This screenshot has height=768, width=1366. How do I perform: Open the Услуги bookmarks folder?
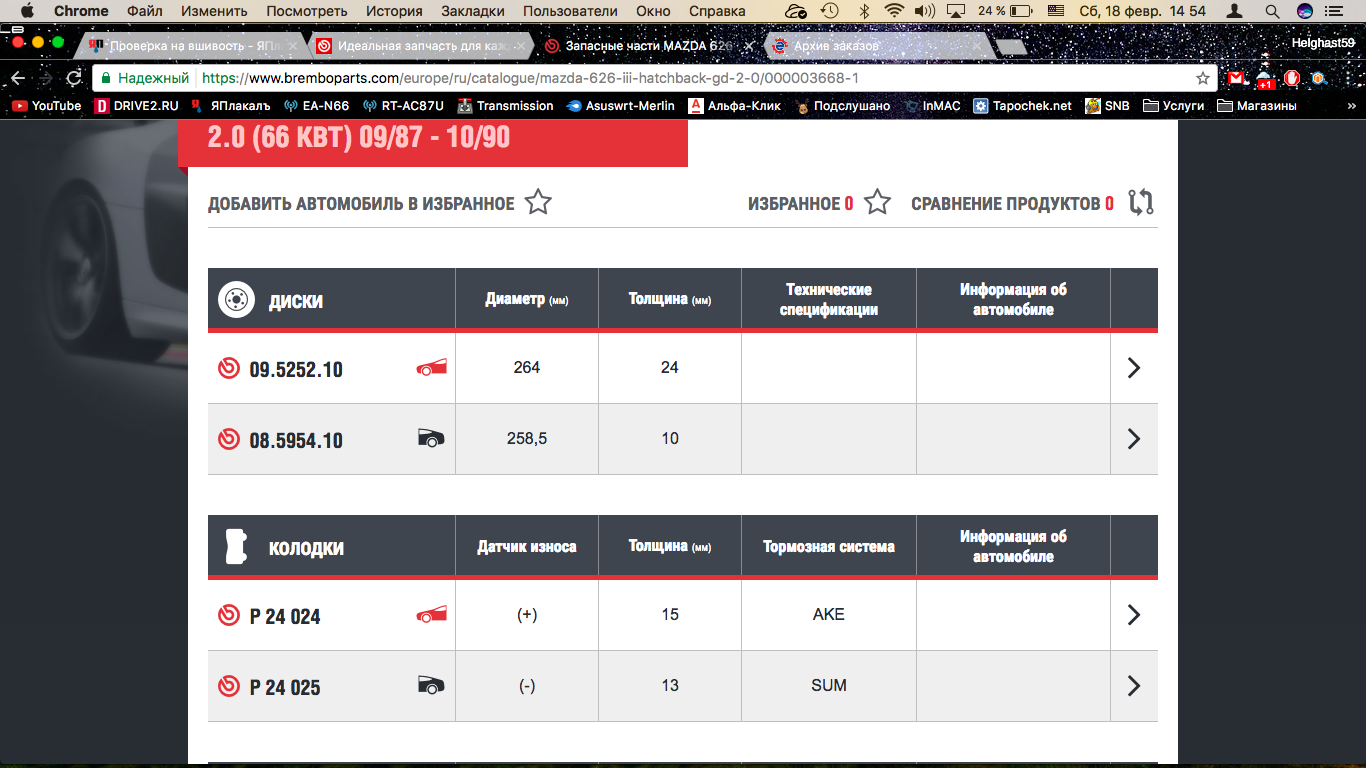1174,105
